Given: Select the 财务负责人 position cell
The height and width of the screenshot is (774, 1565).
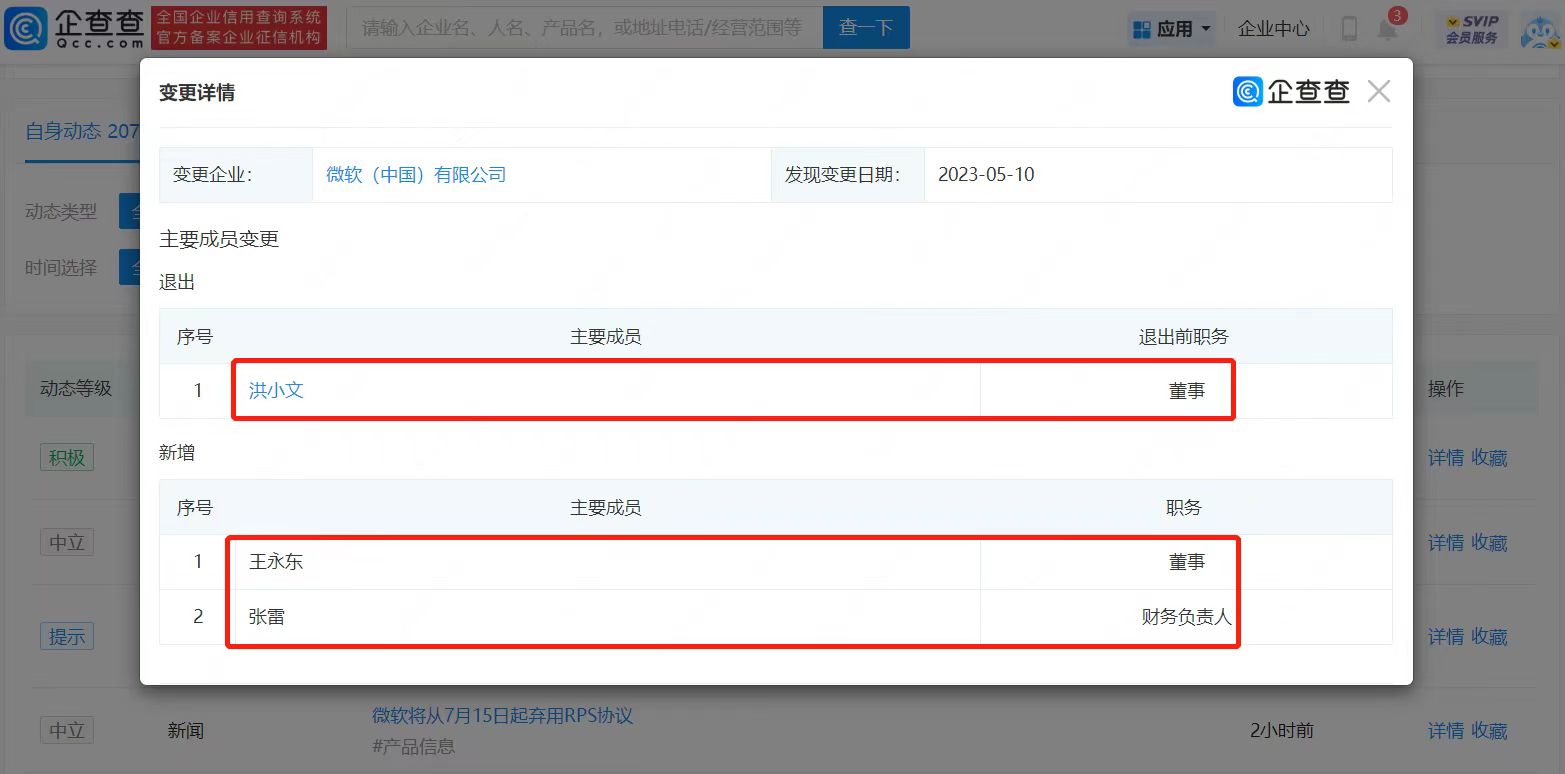Looking at the screenshot, I should pyautogui.click(x=1186, y=617).
